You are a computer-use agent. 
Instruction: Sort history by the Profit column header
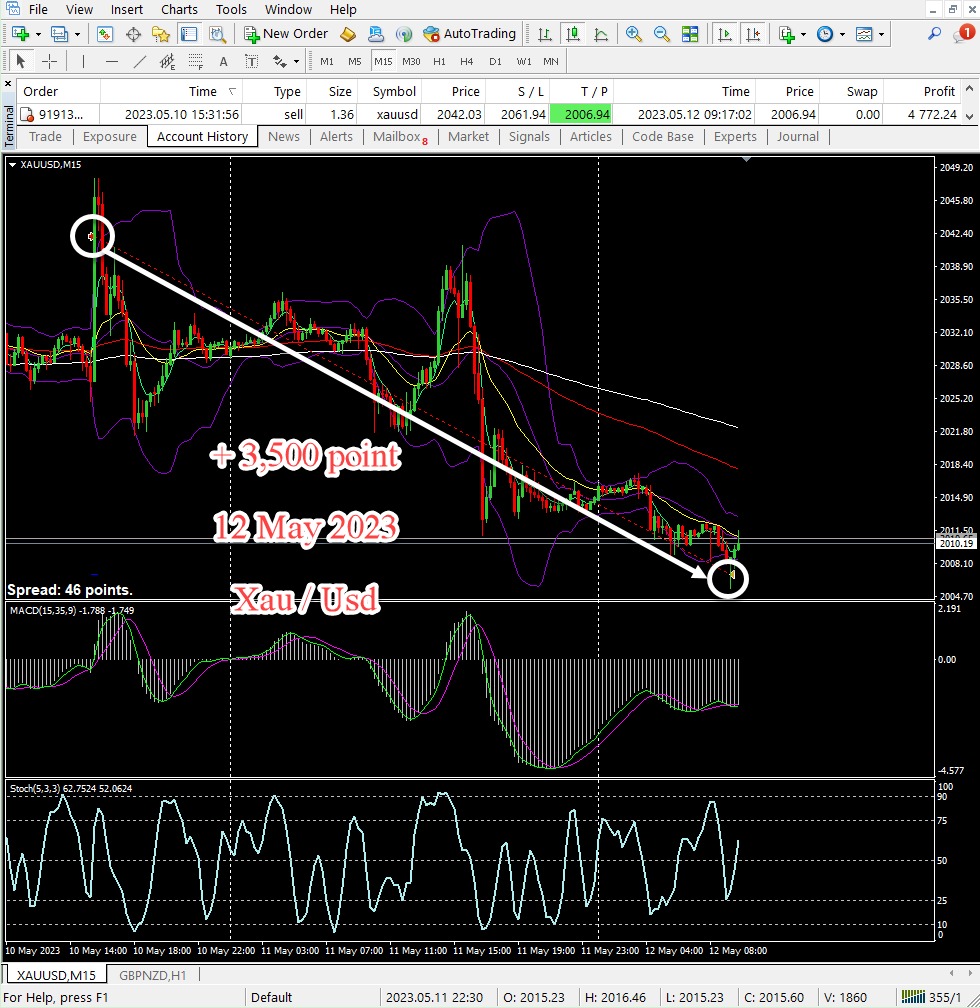923,91
